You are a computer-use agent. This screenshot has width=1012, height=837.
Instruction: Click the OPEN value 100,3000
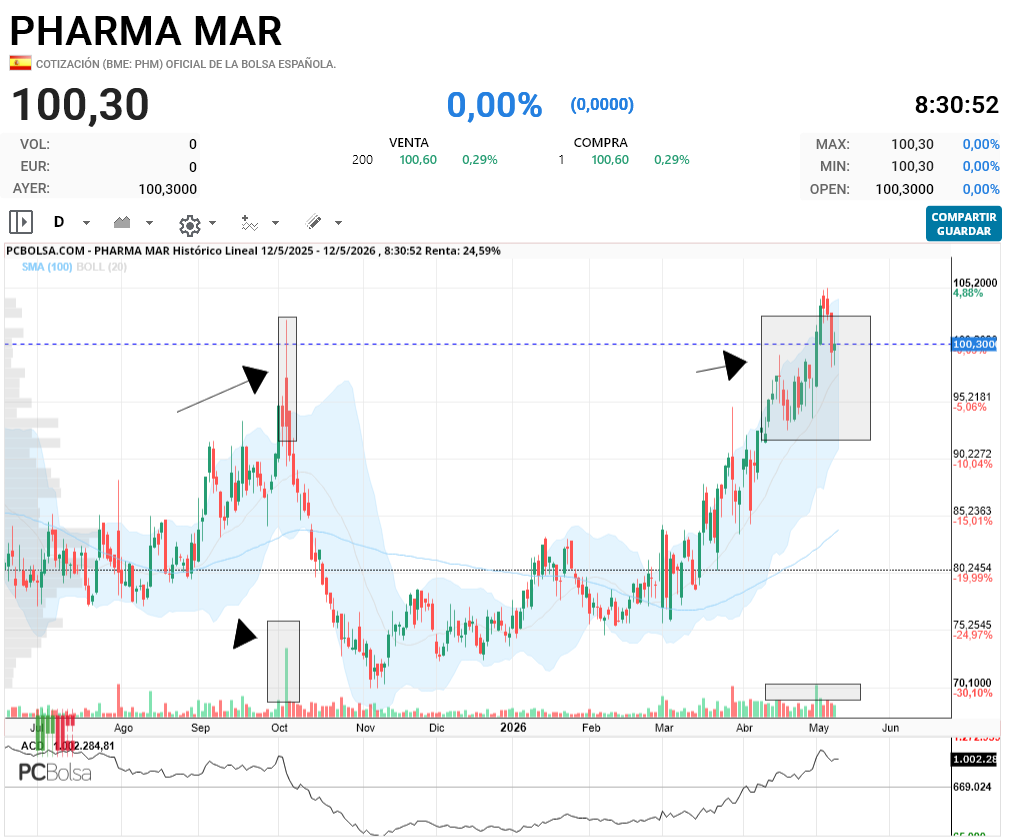[x=904, y=189]
